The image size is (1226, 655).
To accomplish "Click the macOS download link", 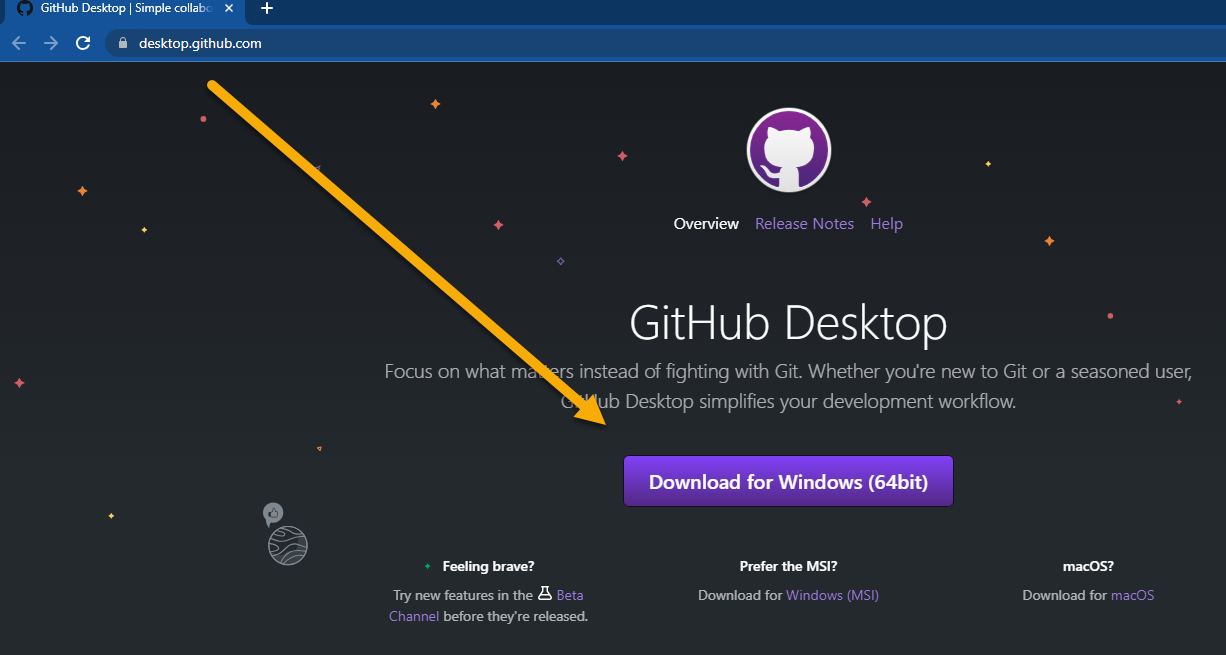I will coord(1132,595).
